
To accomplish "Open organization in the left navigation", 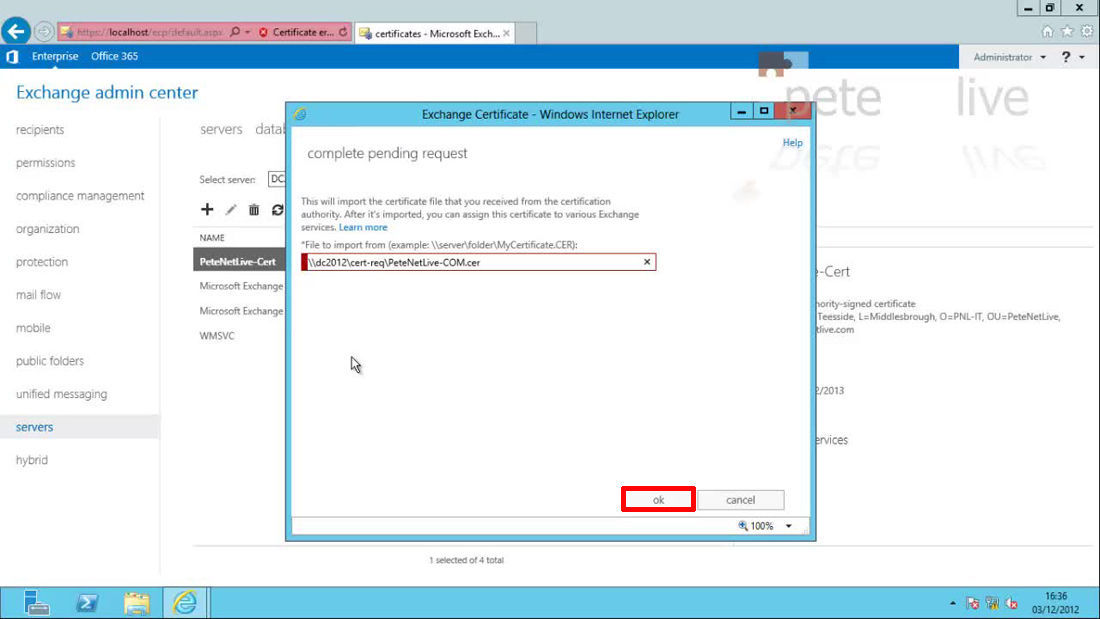I will pos(48,229).
